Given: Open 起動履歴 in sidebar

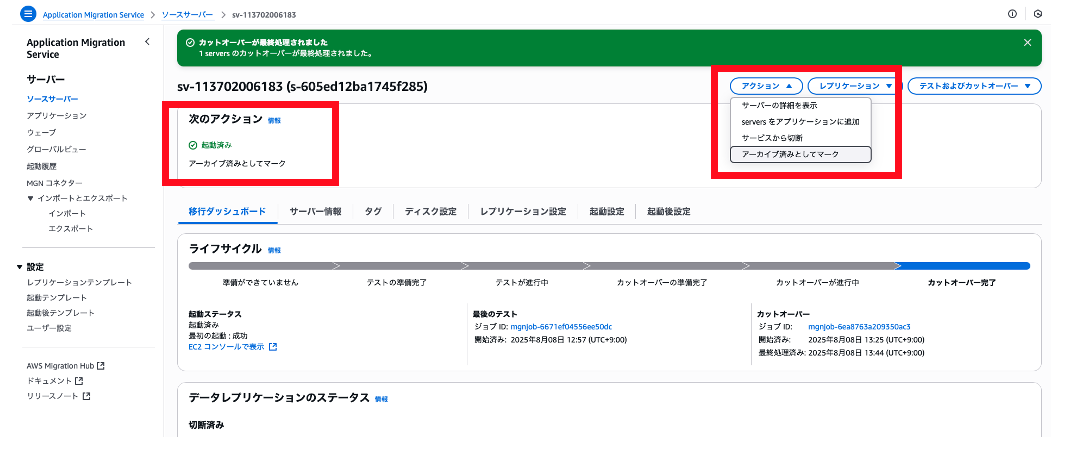Looking at the screenshot, I should [x=41, y=166].
